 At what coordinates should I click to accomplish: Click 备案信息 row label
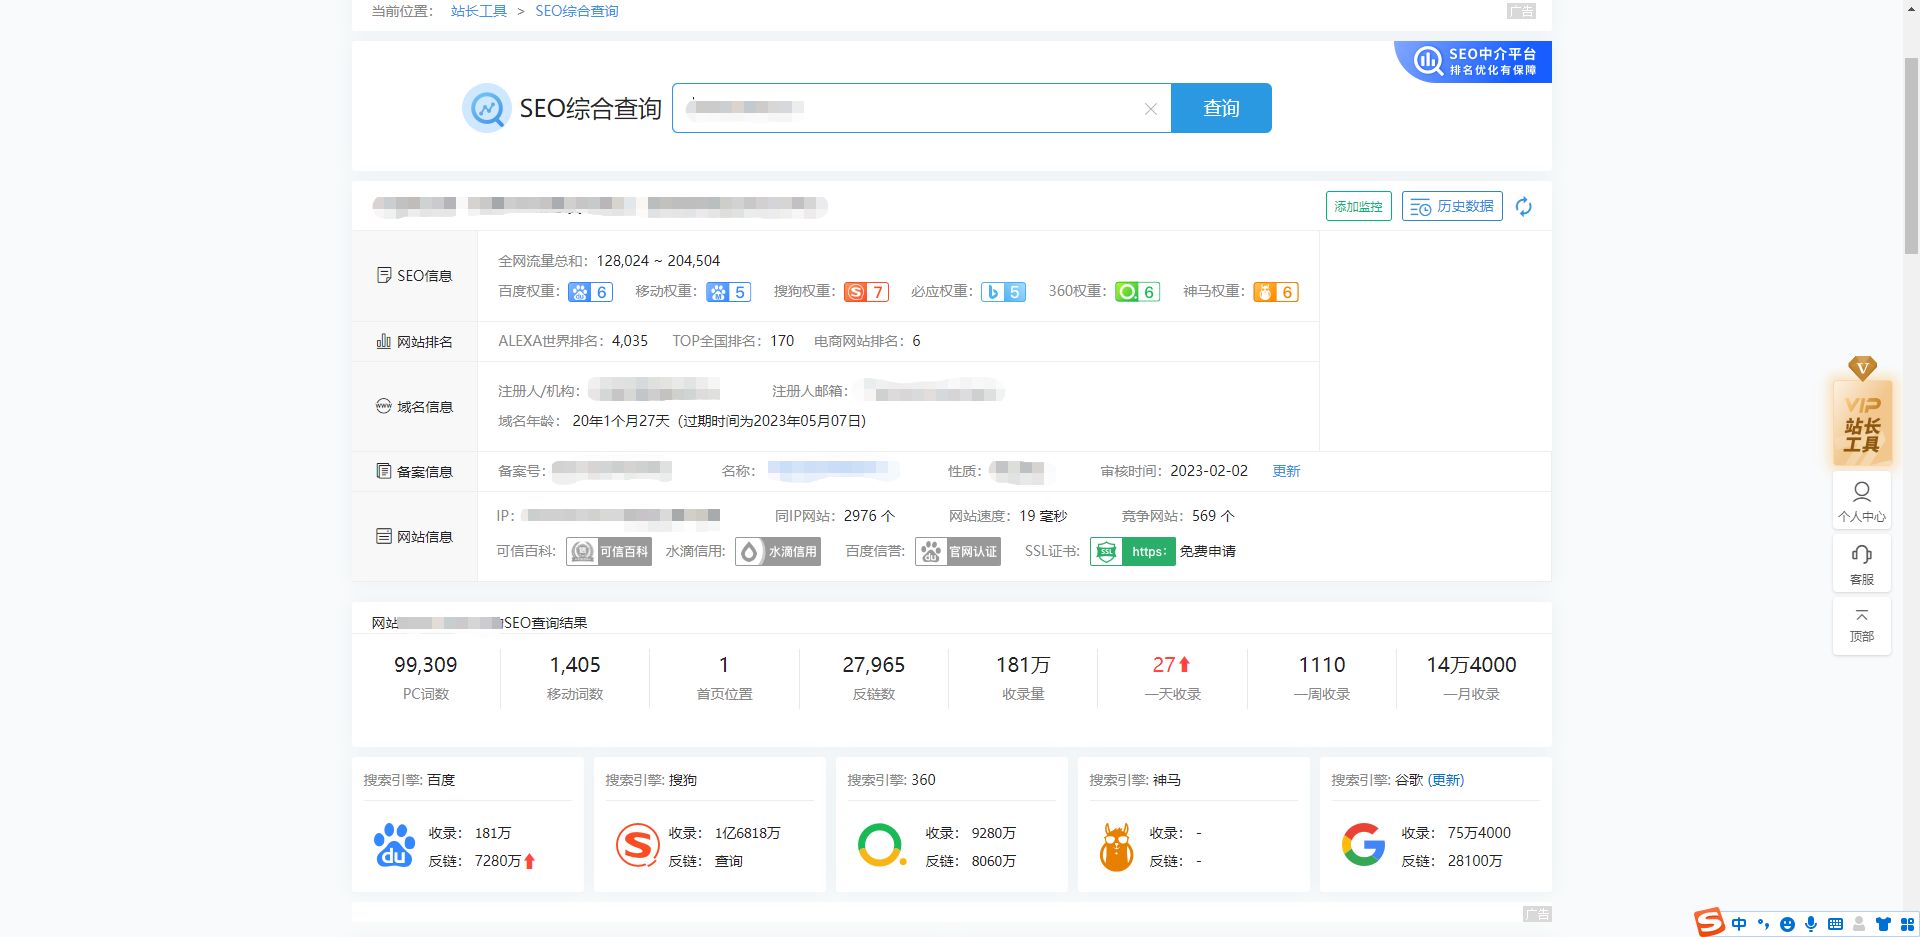coord(414,472)
